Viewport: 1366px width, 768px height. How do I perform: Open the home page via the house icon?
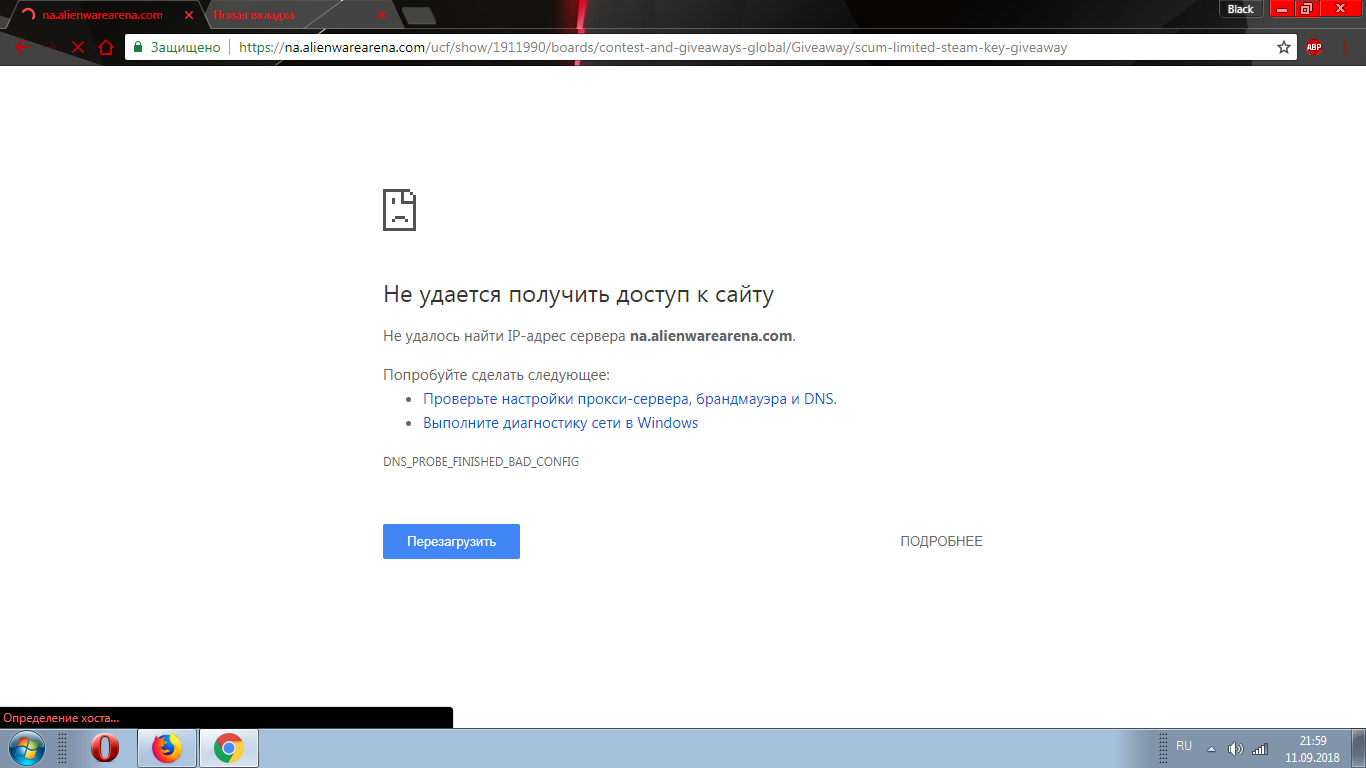(106, 47)
